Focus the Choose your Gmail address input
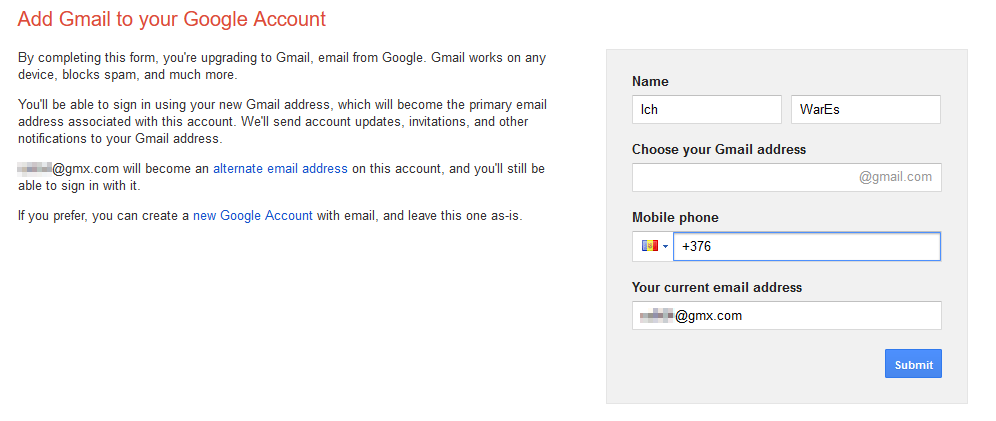Viewport: 996px width, 421px height. point(740,177)
